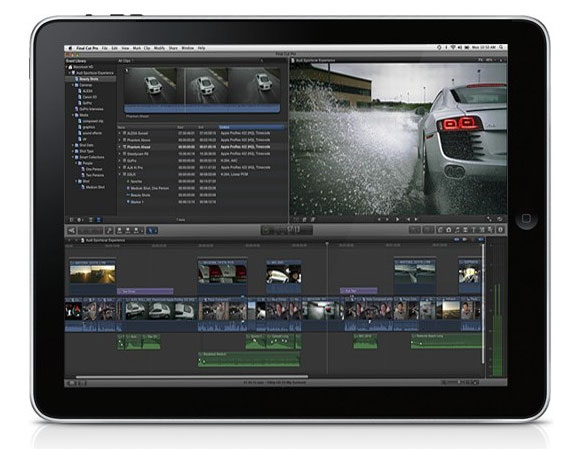Expand the ALEXA Sunset clip row
Image resolution: width=580 pixels, height=449 pixels.
[x=120, y=133]
